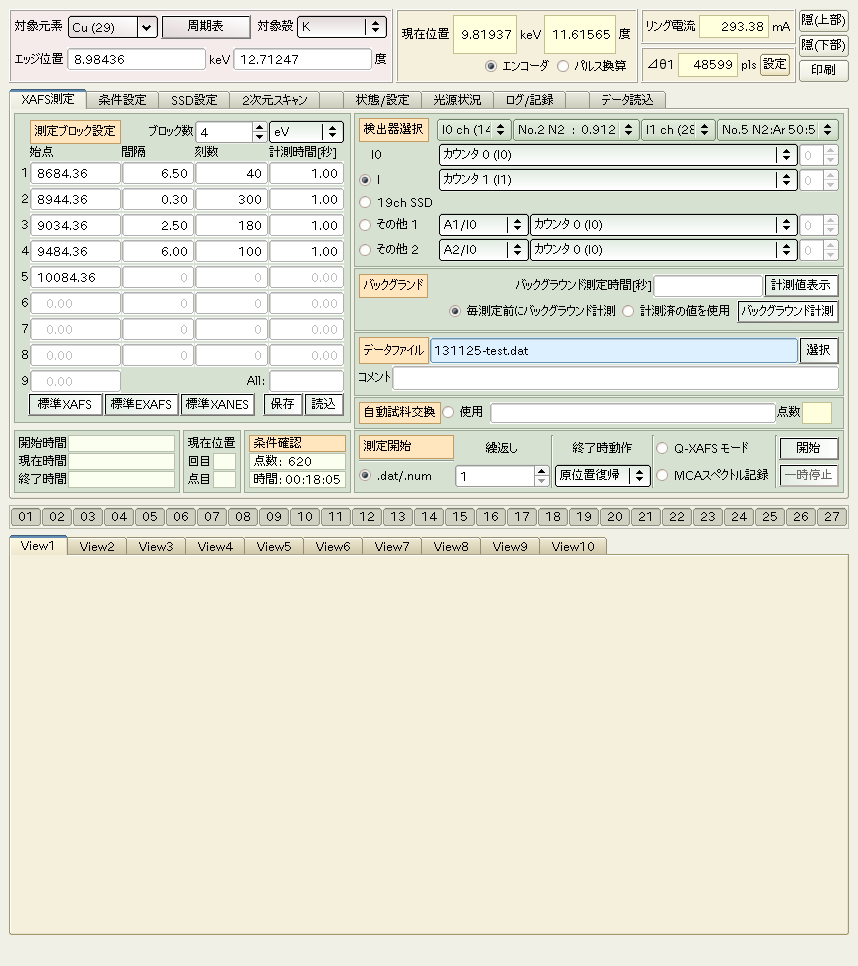Open the 周期表 periodic table button

pyautogui.click(x=206, y=27)
